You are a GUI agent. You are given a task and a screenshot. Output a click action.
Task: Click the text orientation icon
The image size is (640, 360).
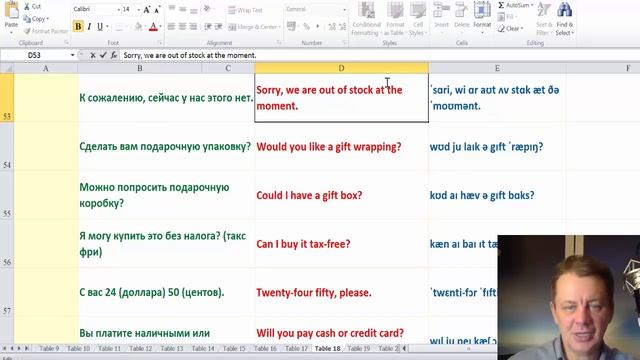click(x=208, y=9)
